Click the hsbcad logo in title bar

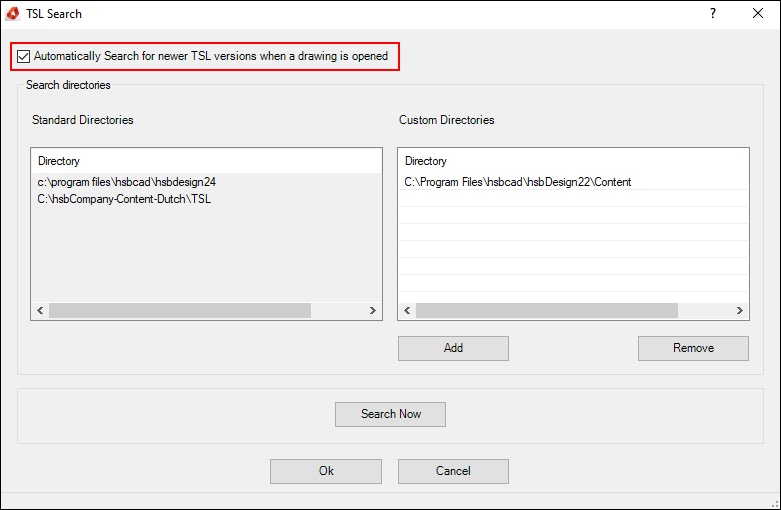click(x=13, y=13)
